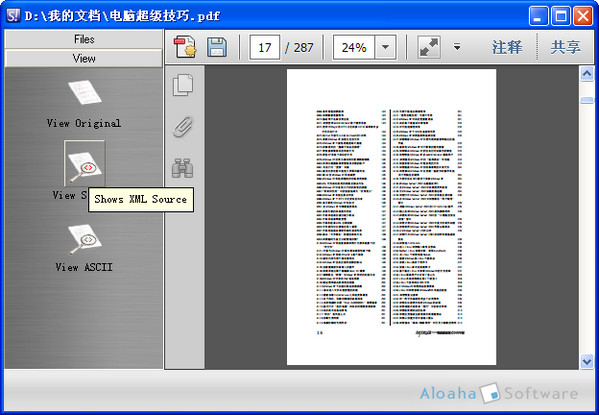Click the zoom field showing 24%
Image resolution: width=599 pixels, height=415 pixels.
click(x=354, y=47)
